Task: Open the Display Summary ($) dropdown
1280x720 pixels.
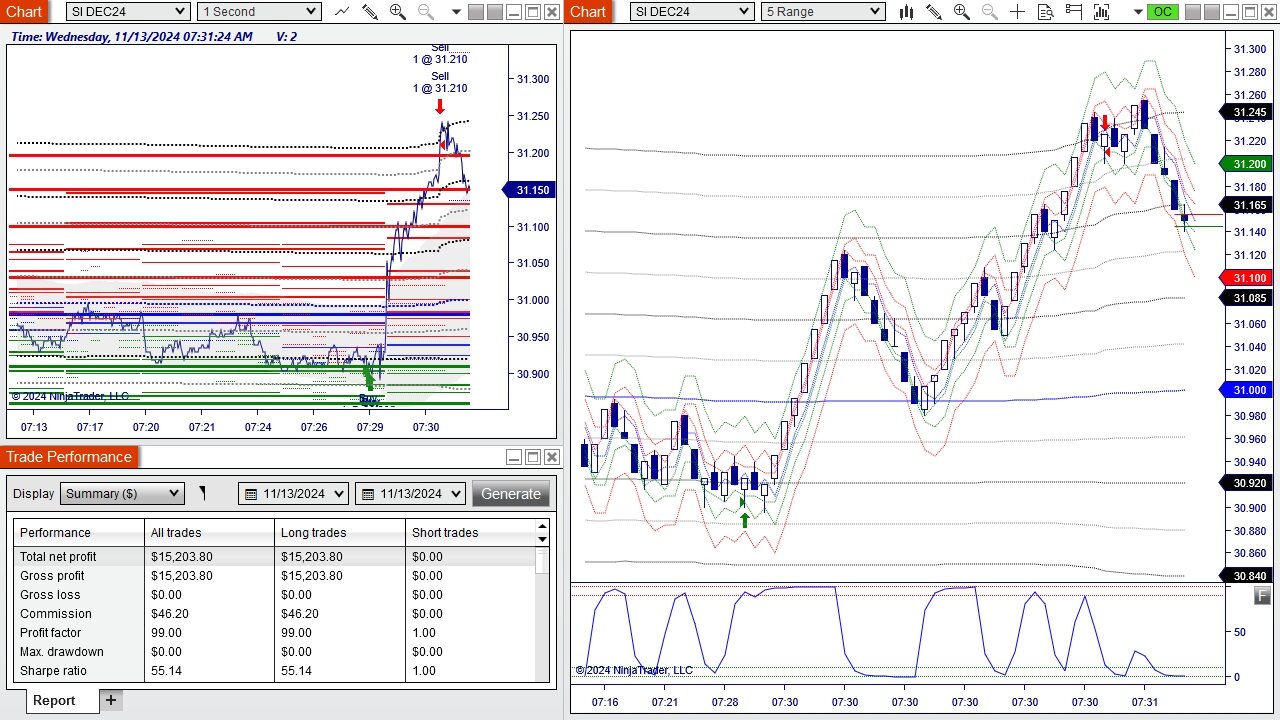Action: click(x=122, y=493)
